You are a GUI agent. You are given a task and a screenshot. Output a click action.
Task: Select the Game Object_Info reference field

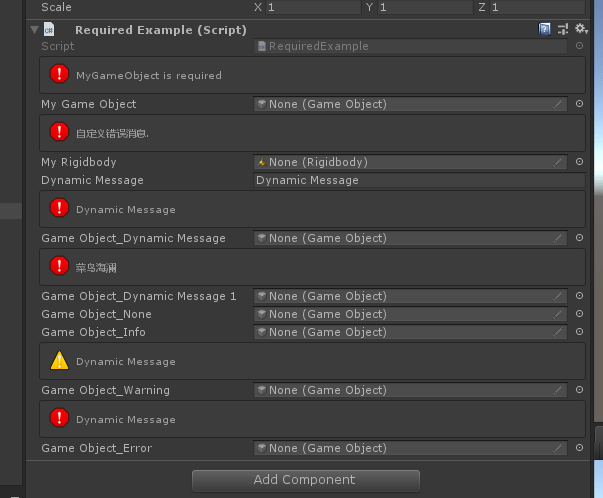[405, 332]
